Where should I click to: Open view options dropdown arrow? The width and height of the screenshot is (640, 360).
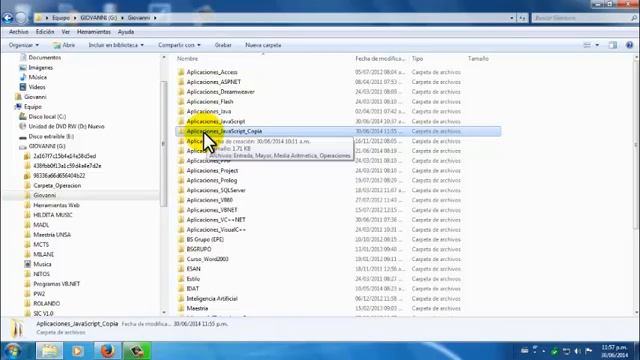pyautogui.click(x=597, y=45)
